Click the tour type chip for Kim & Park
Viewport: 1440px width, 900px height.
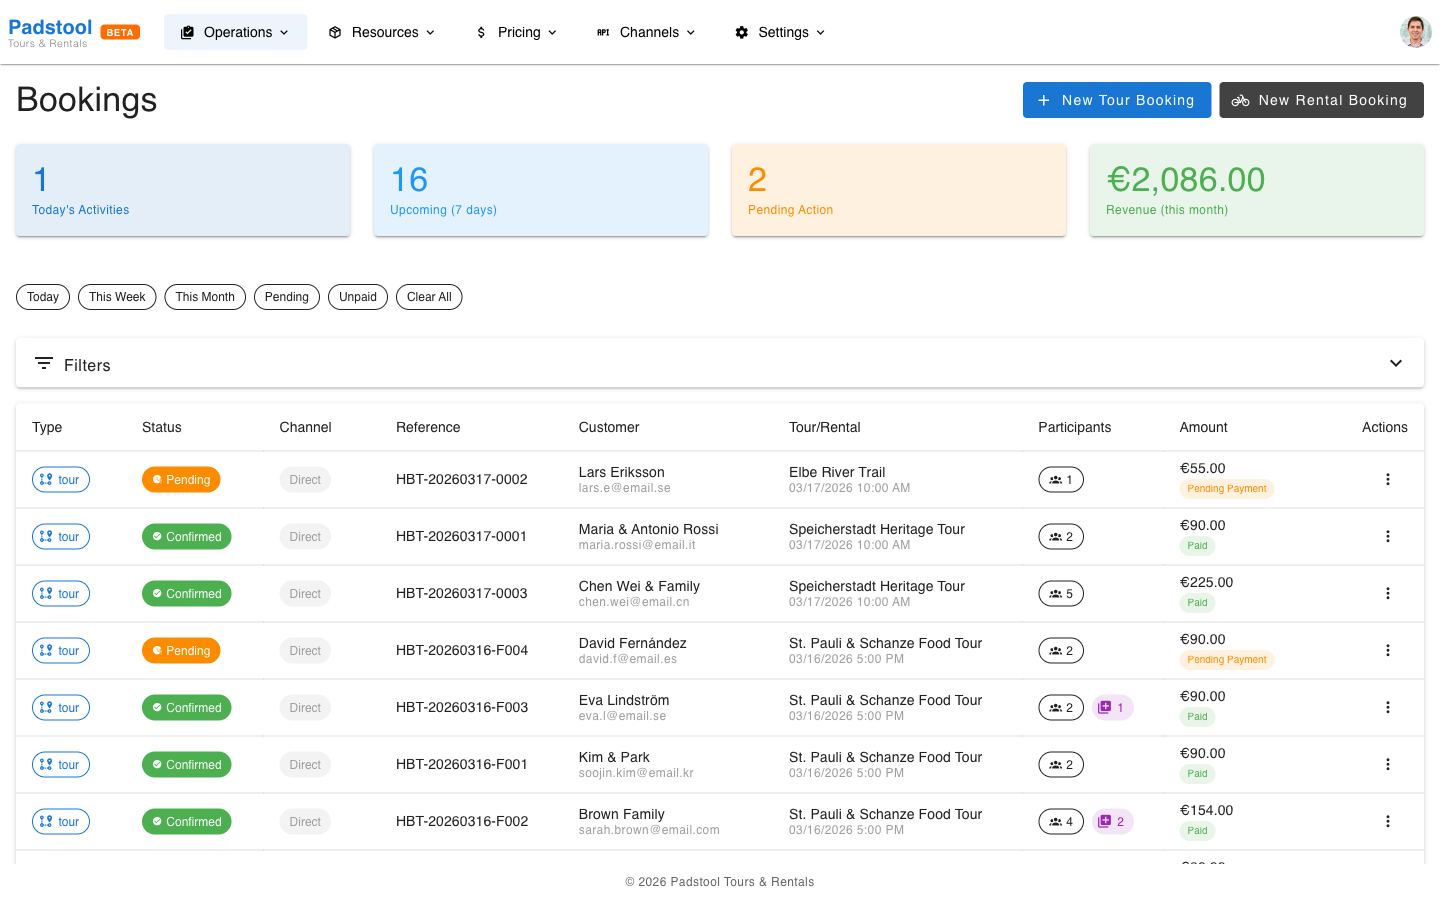(x=61, y=765)
